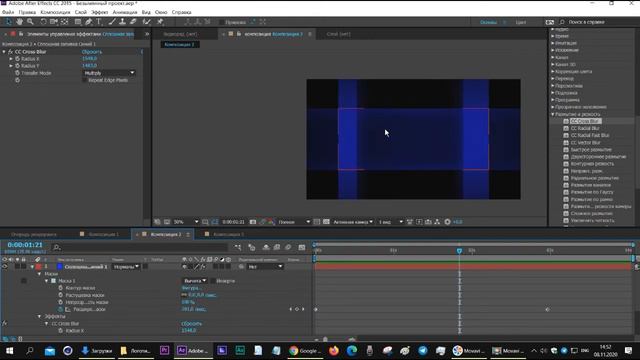Select the Clone Stamp tool

(122, 22)
